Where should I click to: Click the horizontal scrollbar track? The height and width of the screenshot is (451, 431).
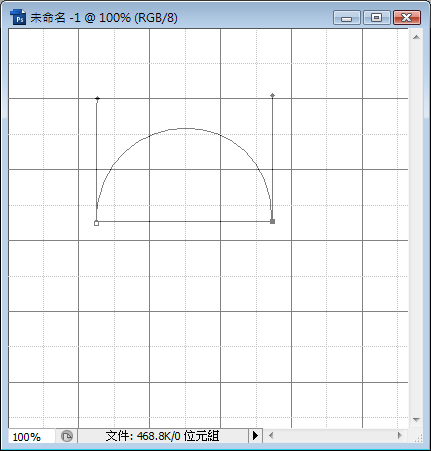(x=335, y=436)
